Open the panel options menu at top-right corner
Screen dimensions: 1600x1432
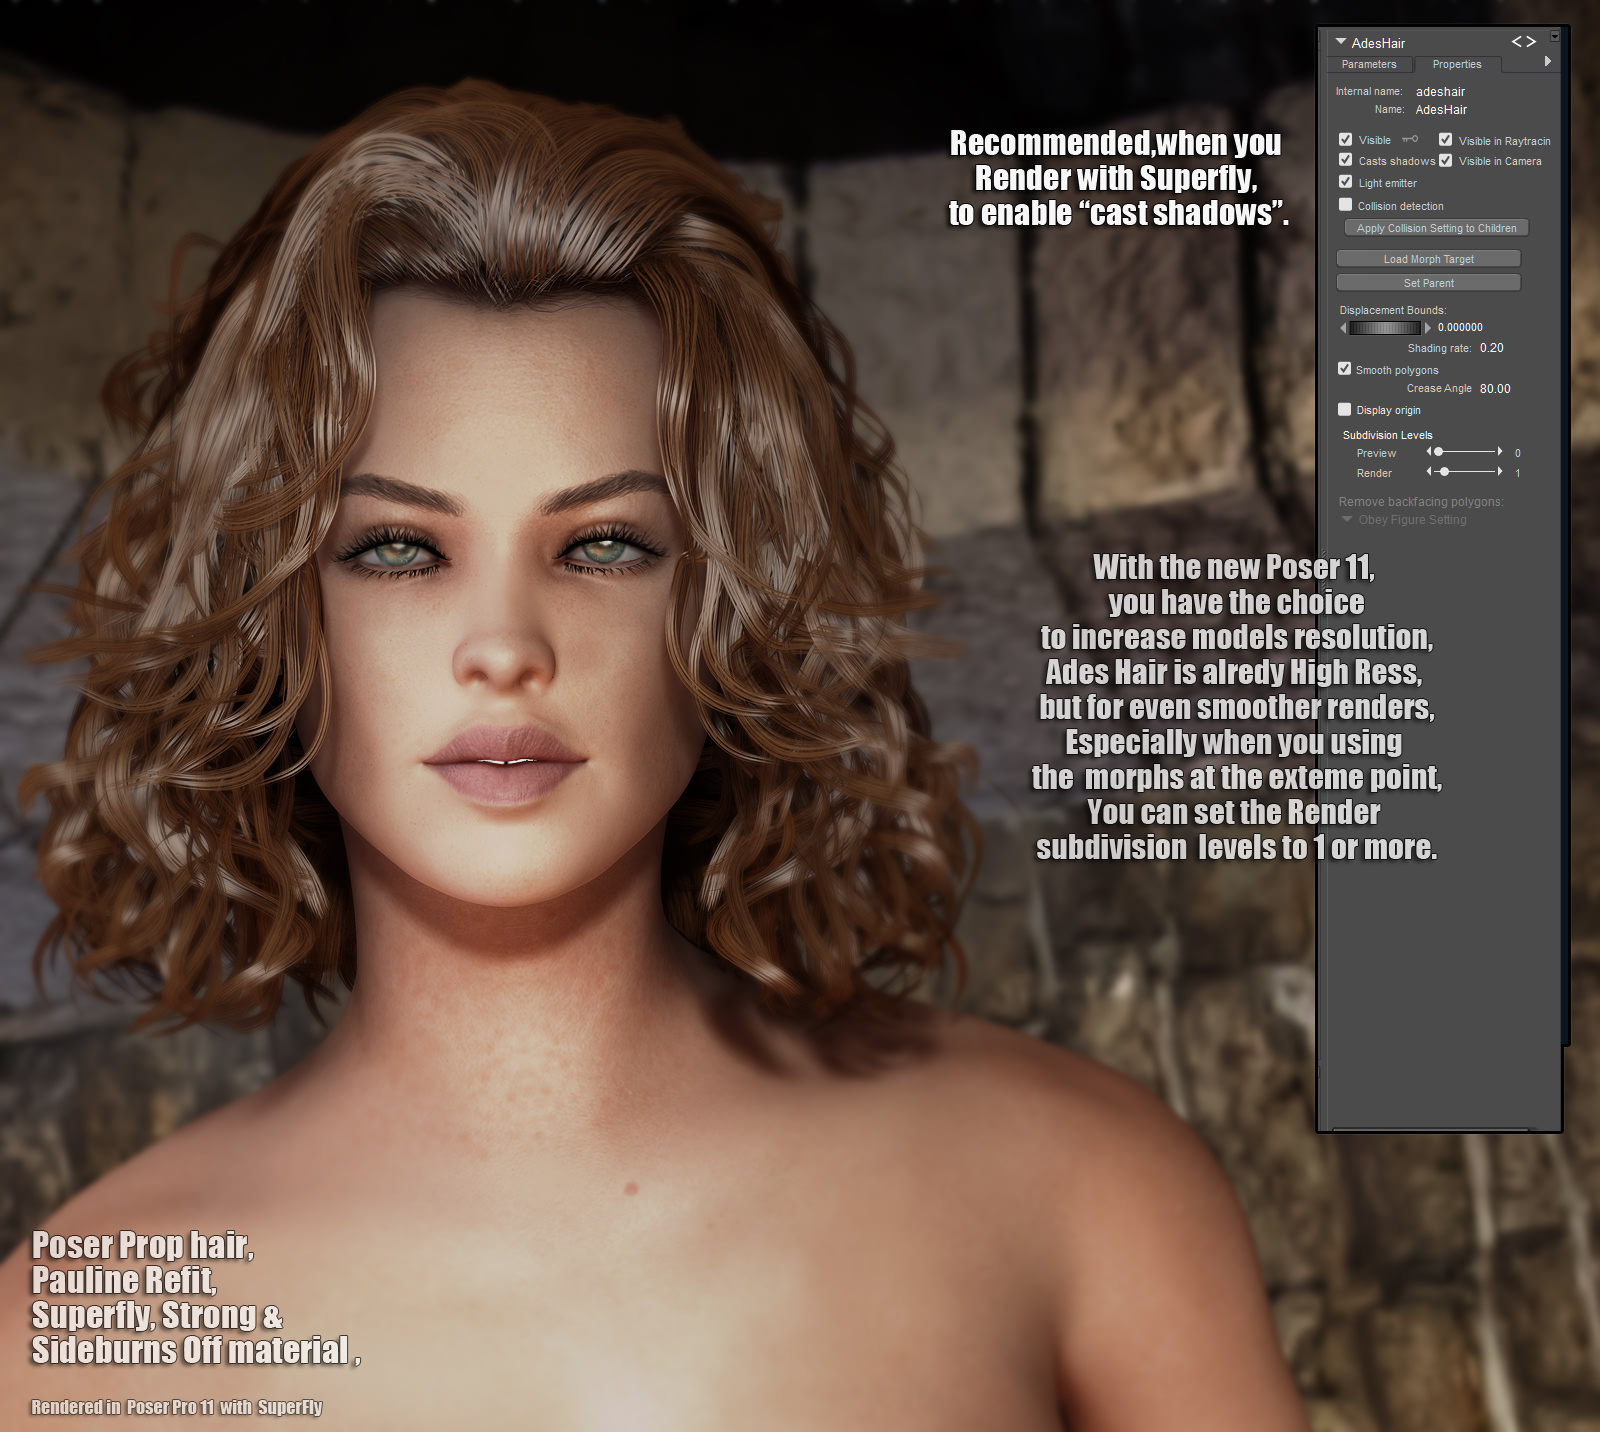tap(1555, 36)
